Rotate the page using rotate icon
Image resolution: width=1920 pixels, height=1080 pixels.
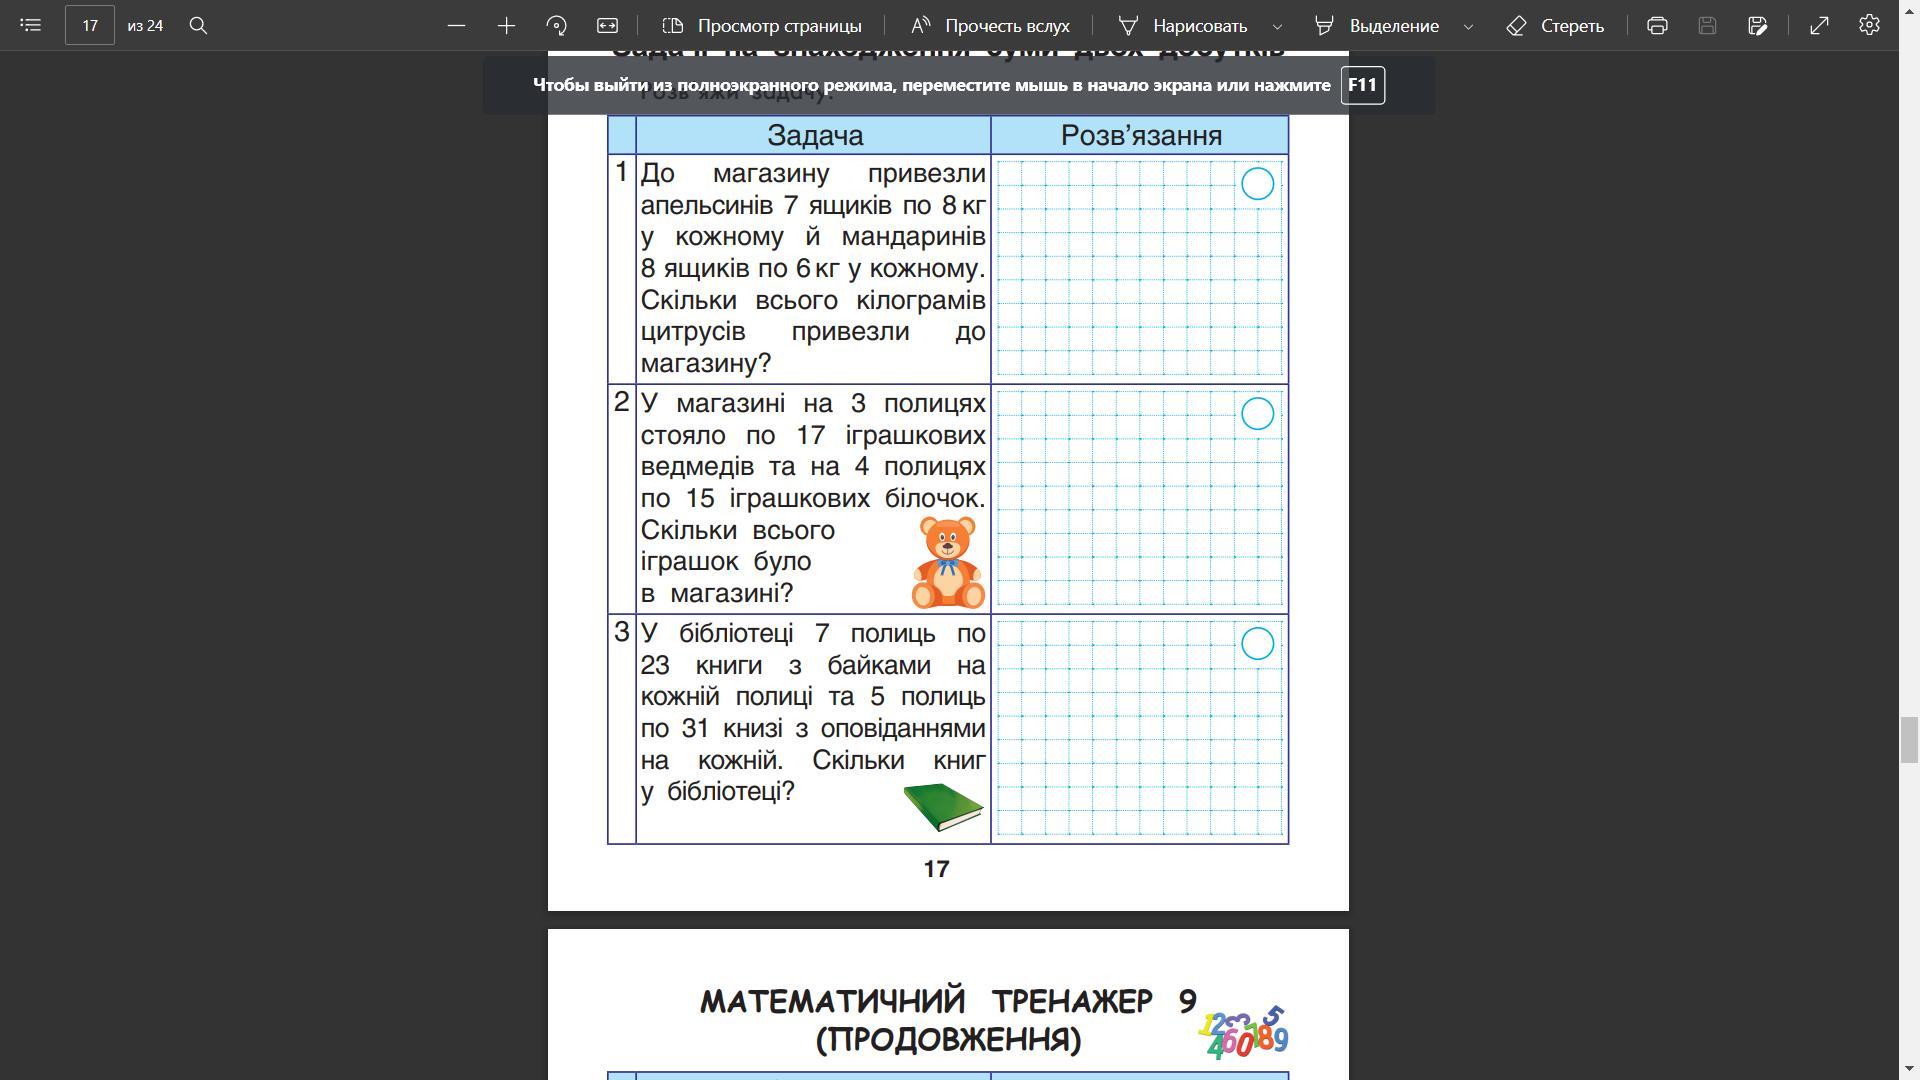[557, 25]
